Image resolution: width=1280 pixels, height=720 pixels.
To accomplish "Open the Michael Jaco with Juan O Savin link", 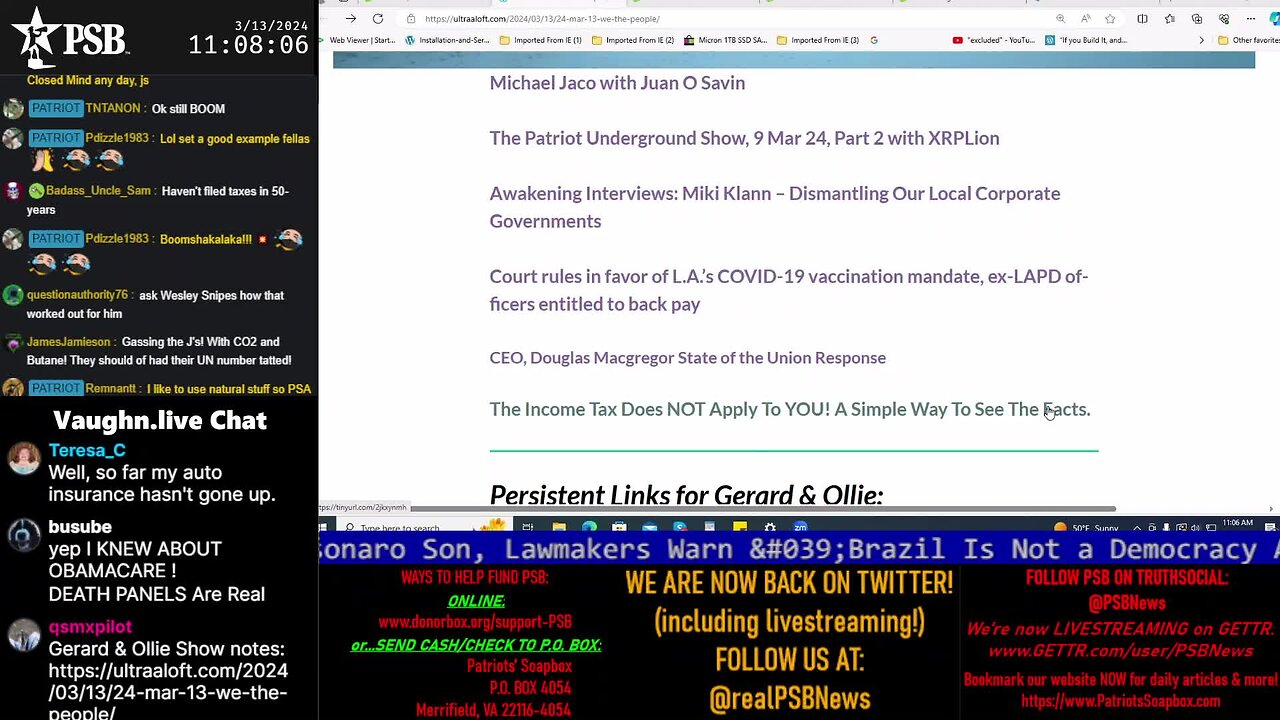I will point(617,83).
